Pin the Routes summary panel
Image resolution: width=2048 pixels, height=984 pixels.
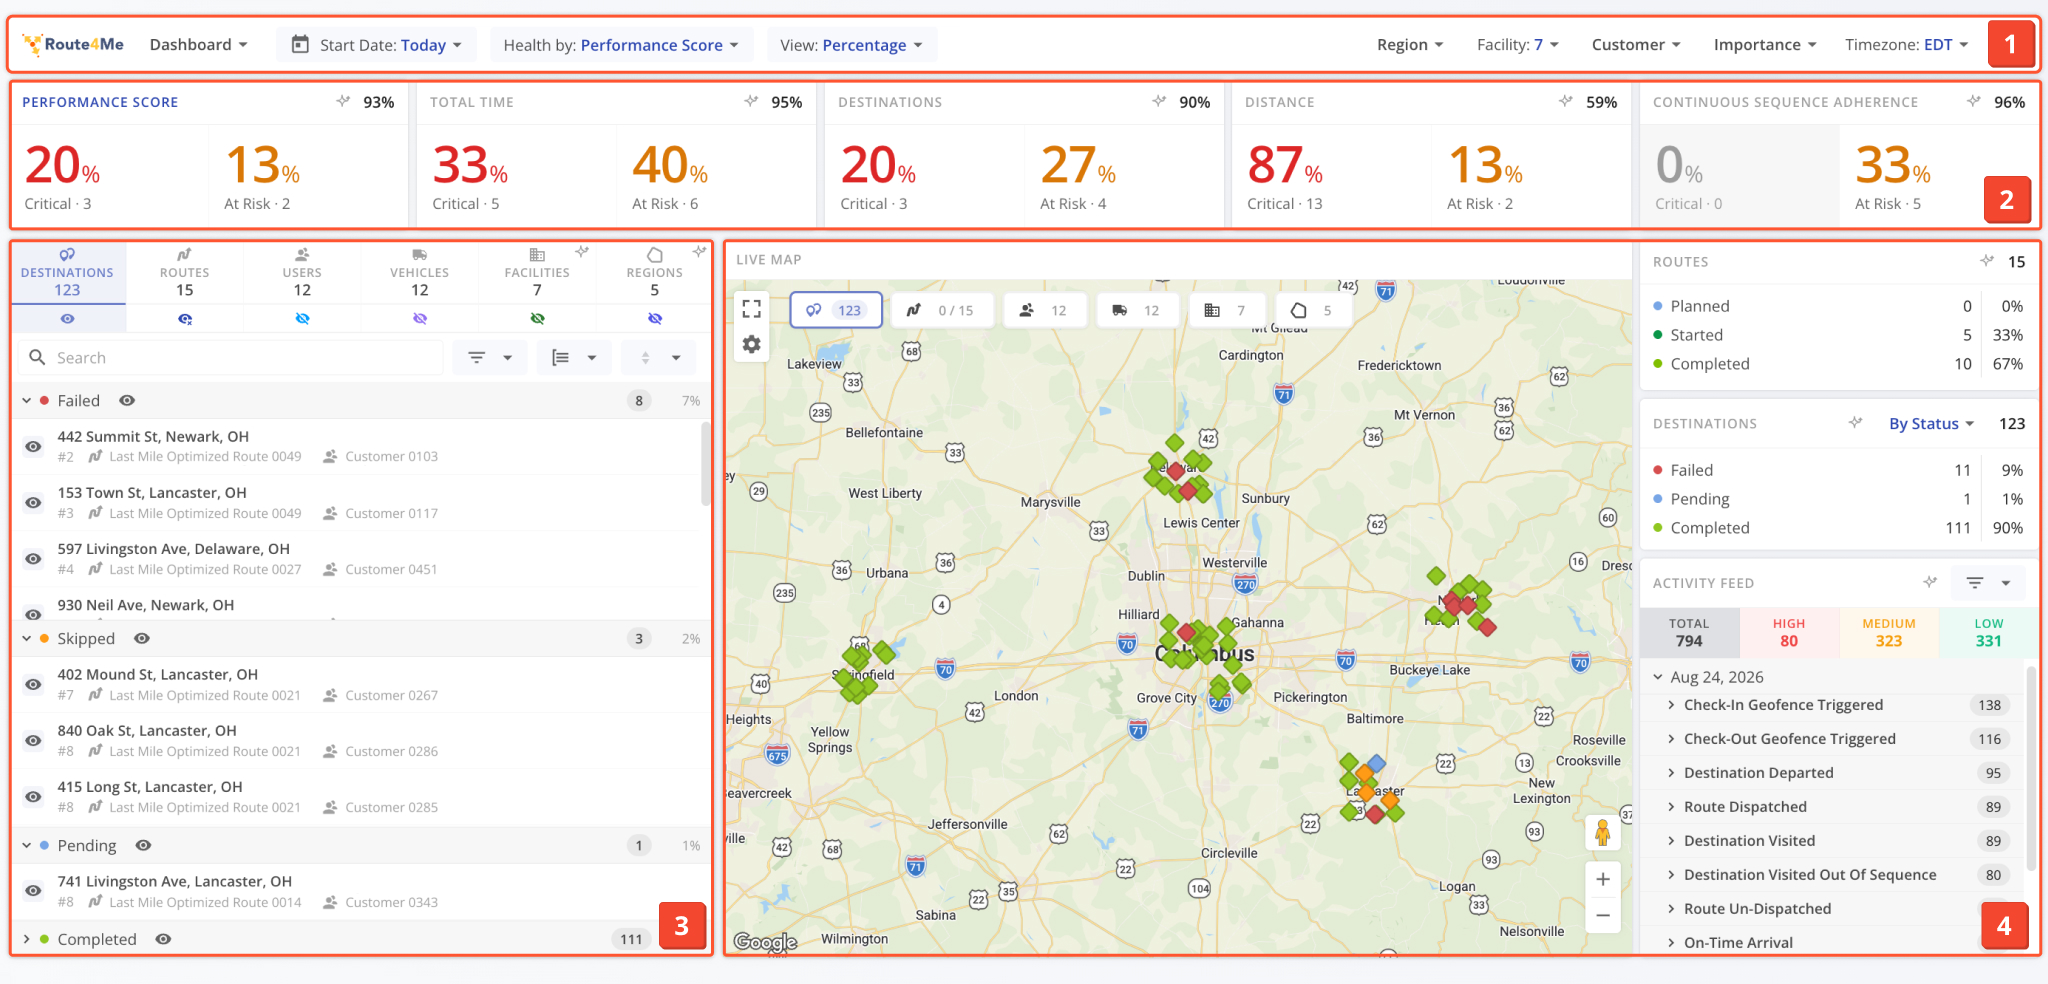(1987, 261)
